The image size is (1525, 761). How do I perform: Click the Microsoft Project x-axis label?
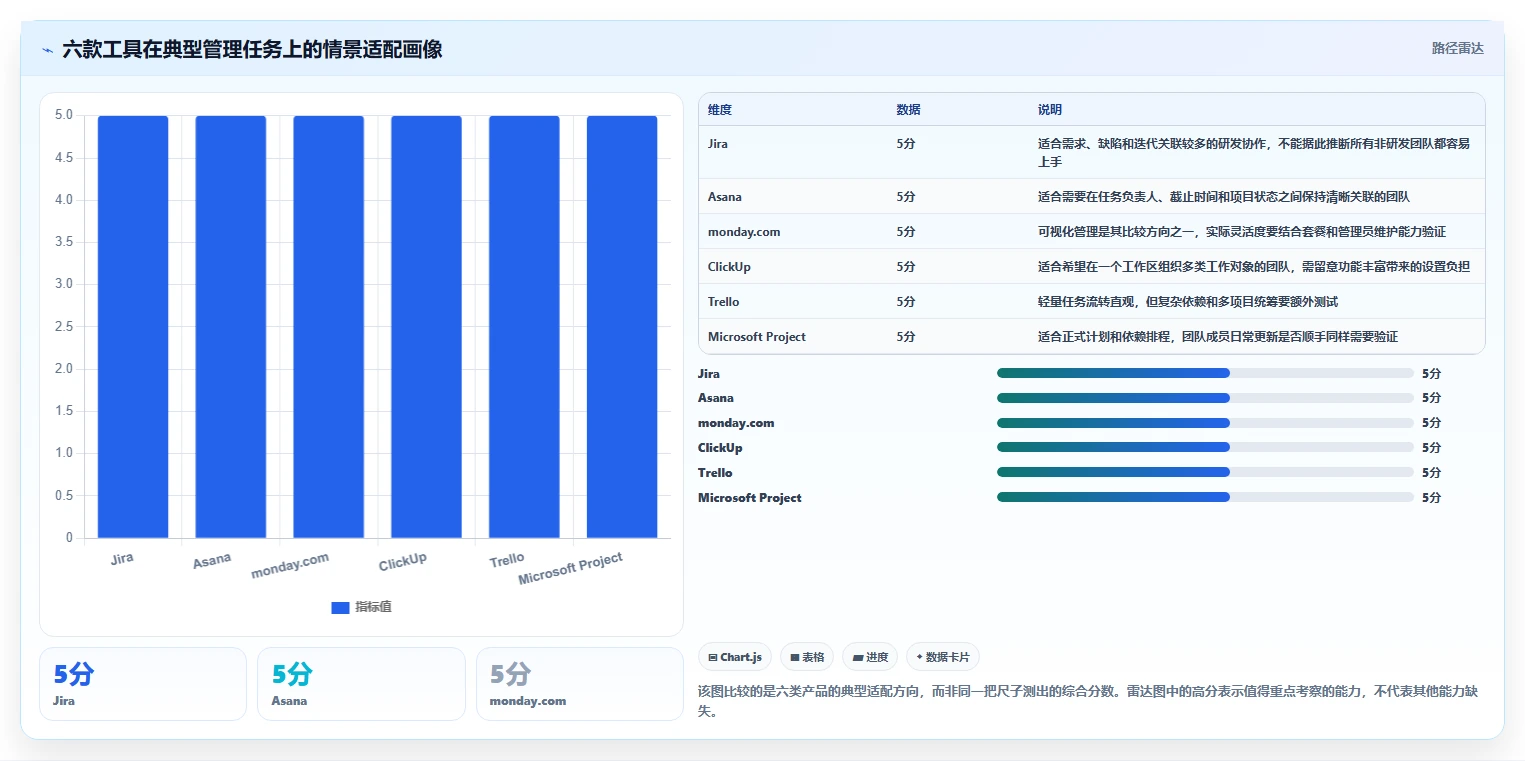571,569
